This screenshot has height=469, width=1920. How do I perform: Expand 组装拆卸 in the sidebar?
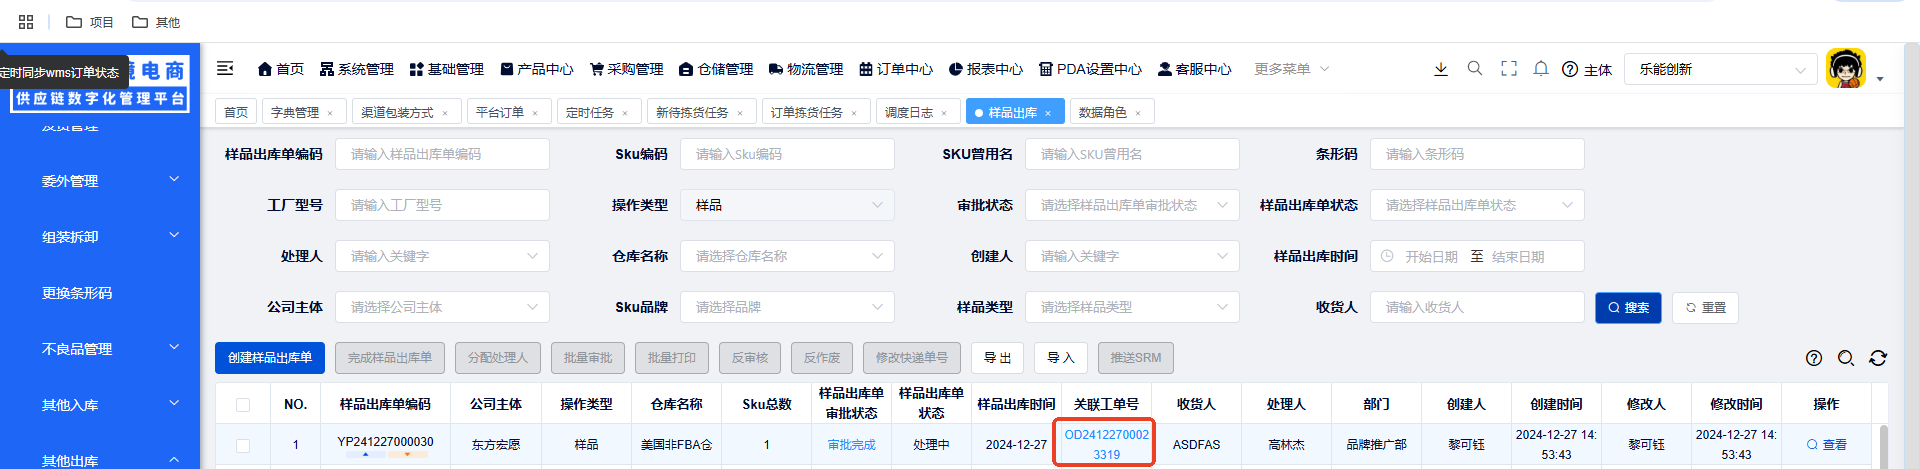coord(100,237)
